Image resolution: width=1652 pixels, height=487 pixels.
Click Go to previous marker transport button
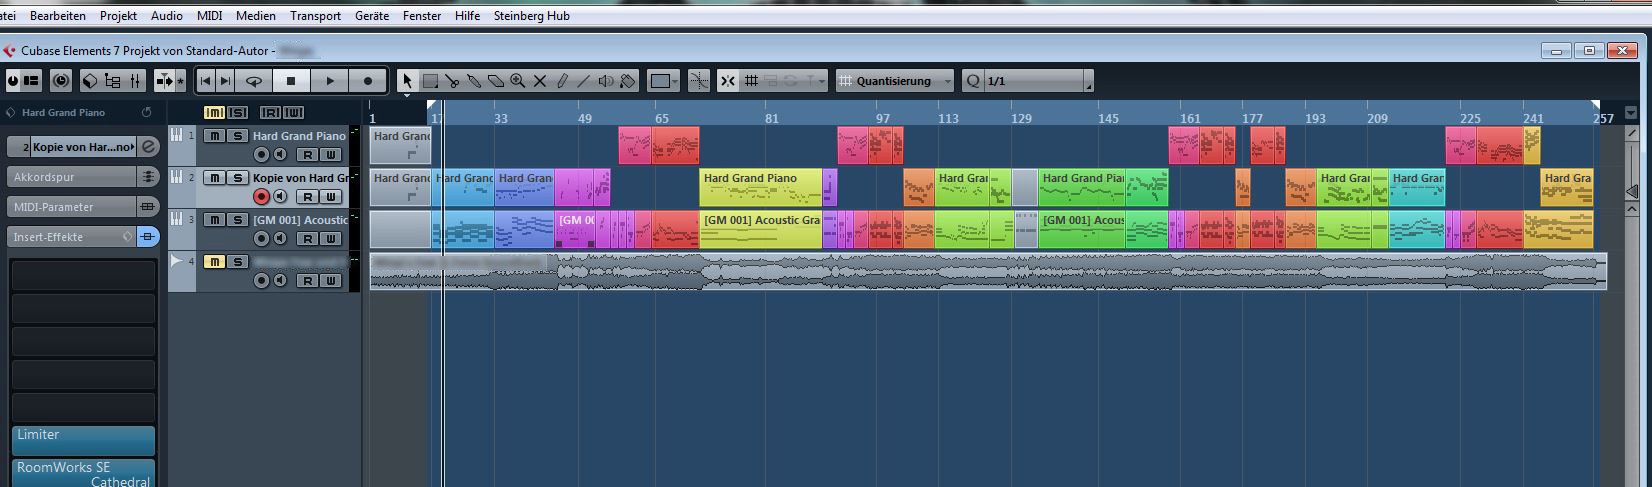(x=205, y=81)
